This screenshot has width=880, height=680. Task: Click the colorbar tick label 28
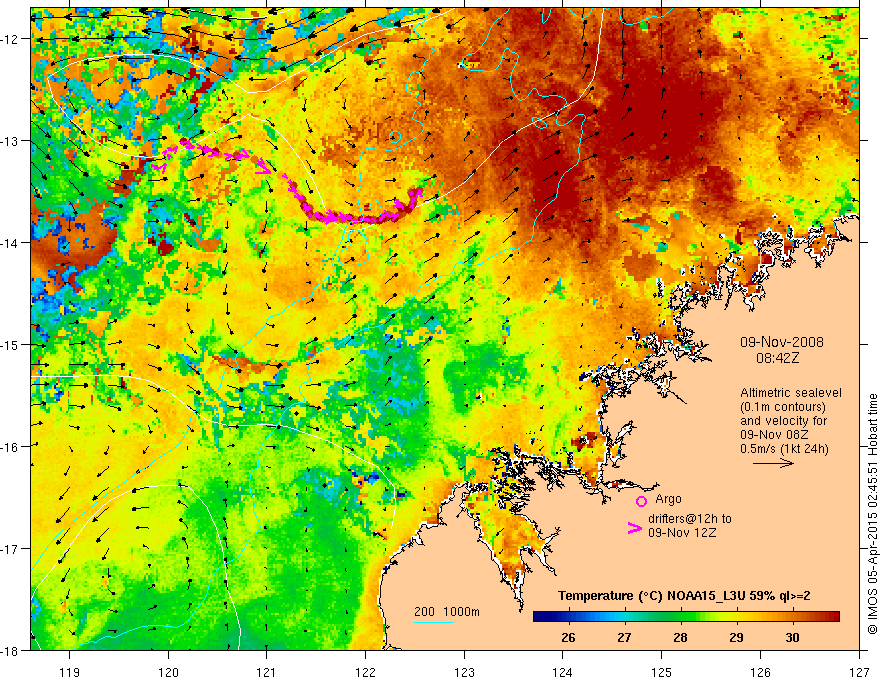point(681,638)
